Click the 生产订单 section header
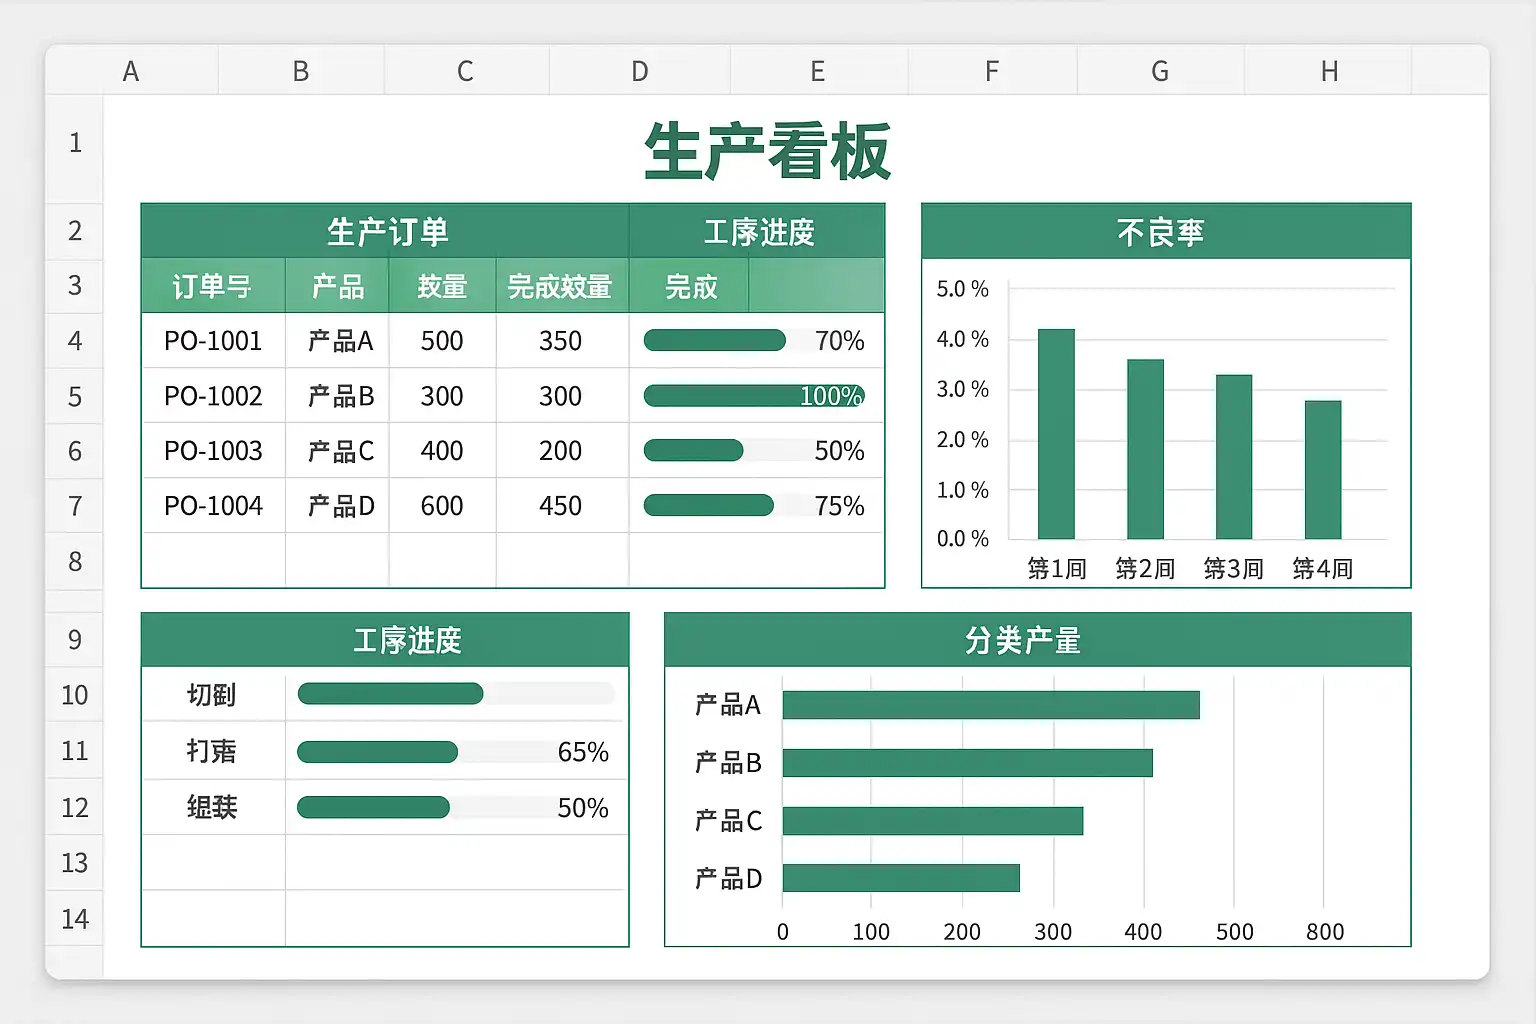 pyautogui.click(x=386, y=232)
